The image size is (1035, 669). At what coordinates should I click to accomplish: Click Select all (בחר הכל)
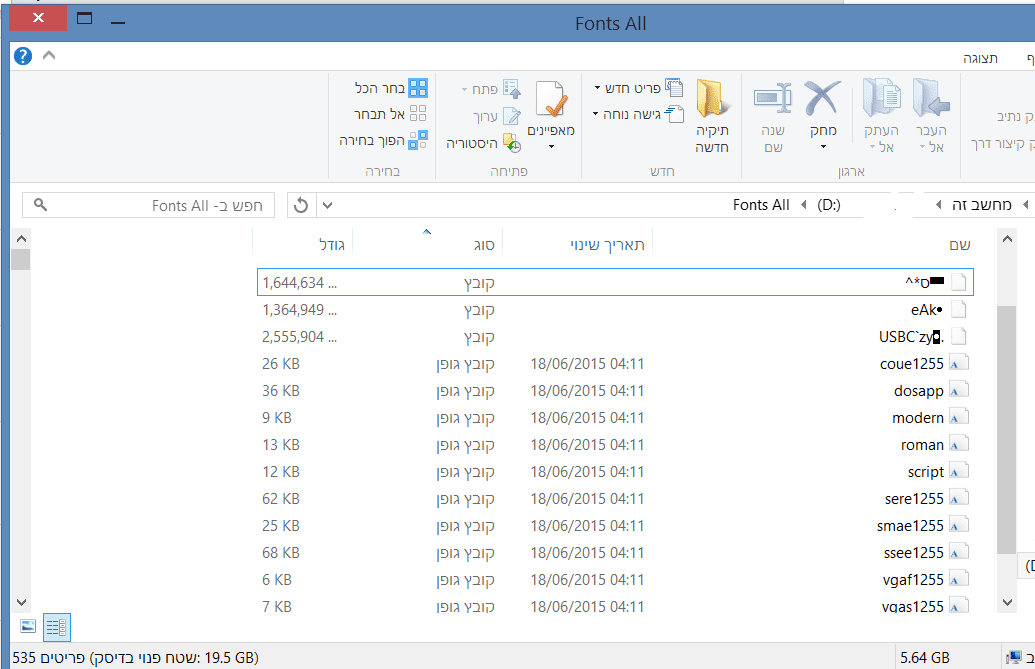[x=391, y=88]
